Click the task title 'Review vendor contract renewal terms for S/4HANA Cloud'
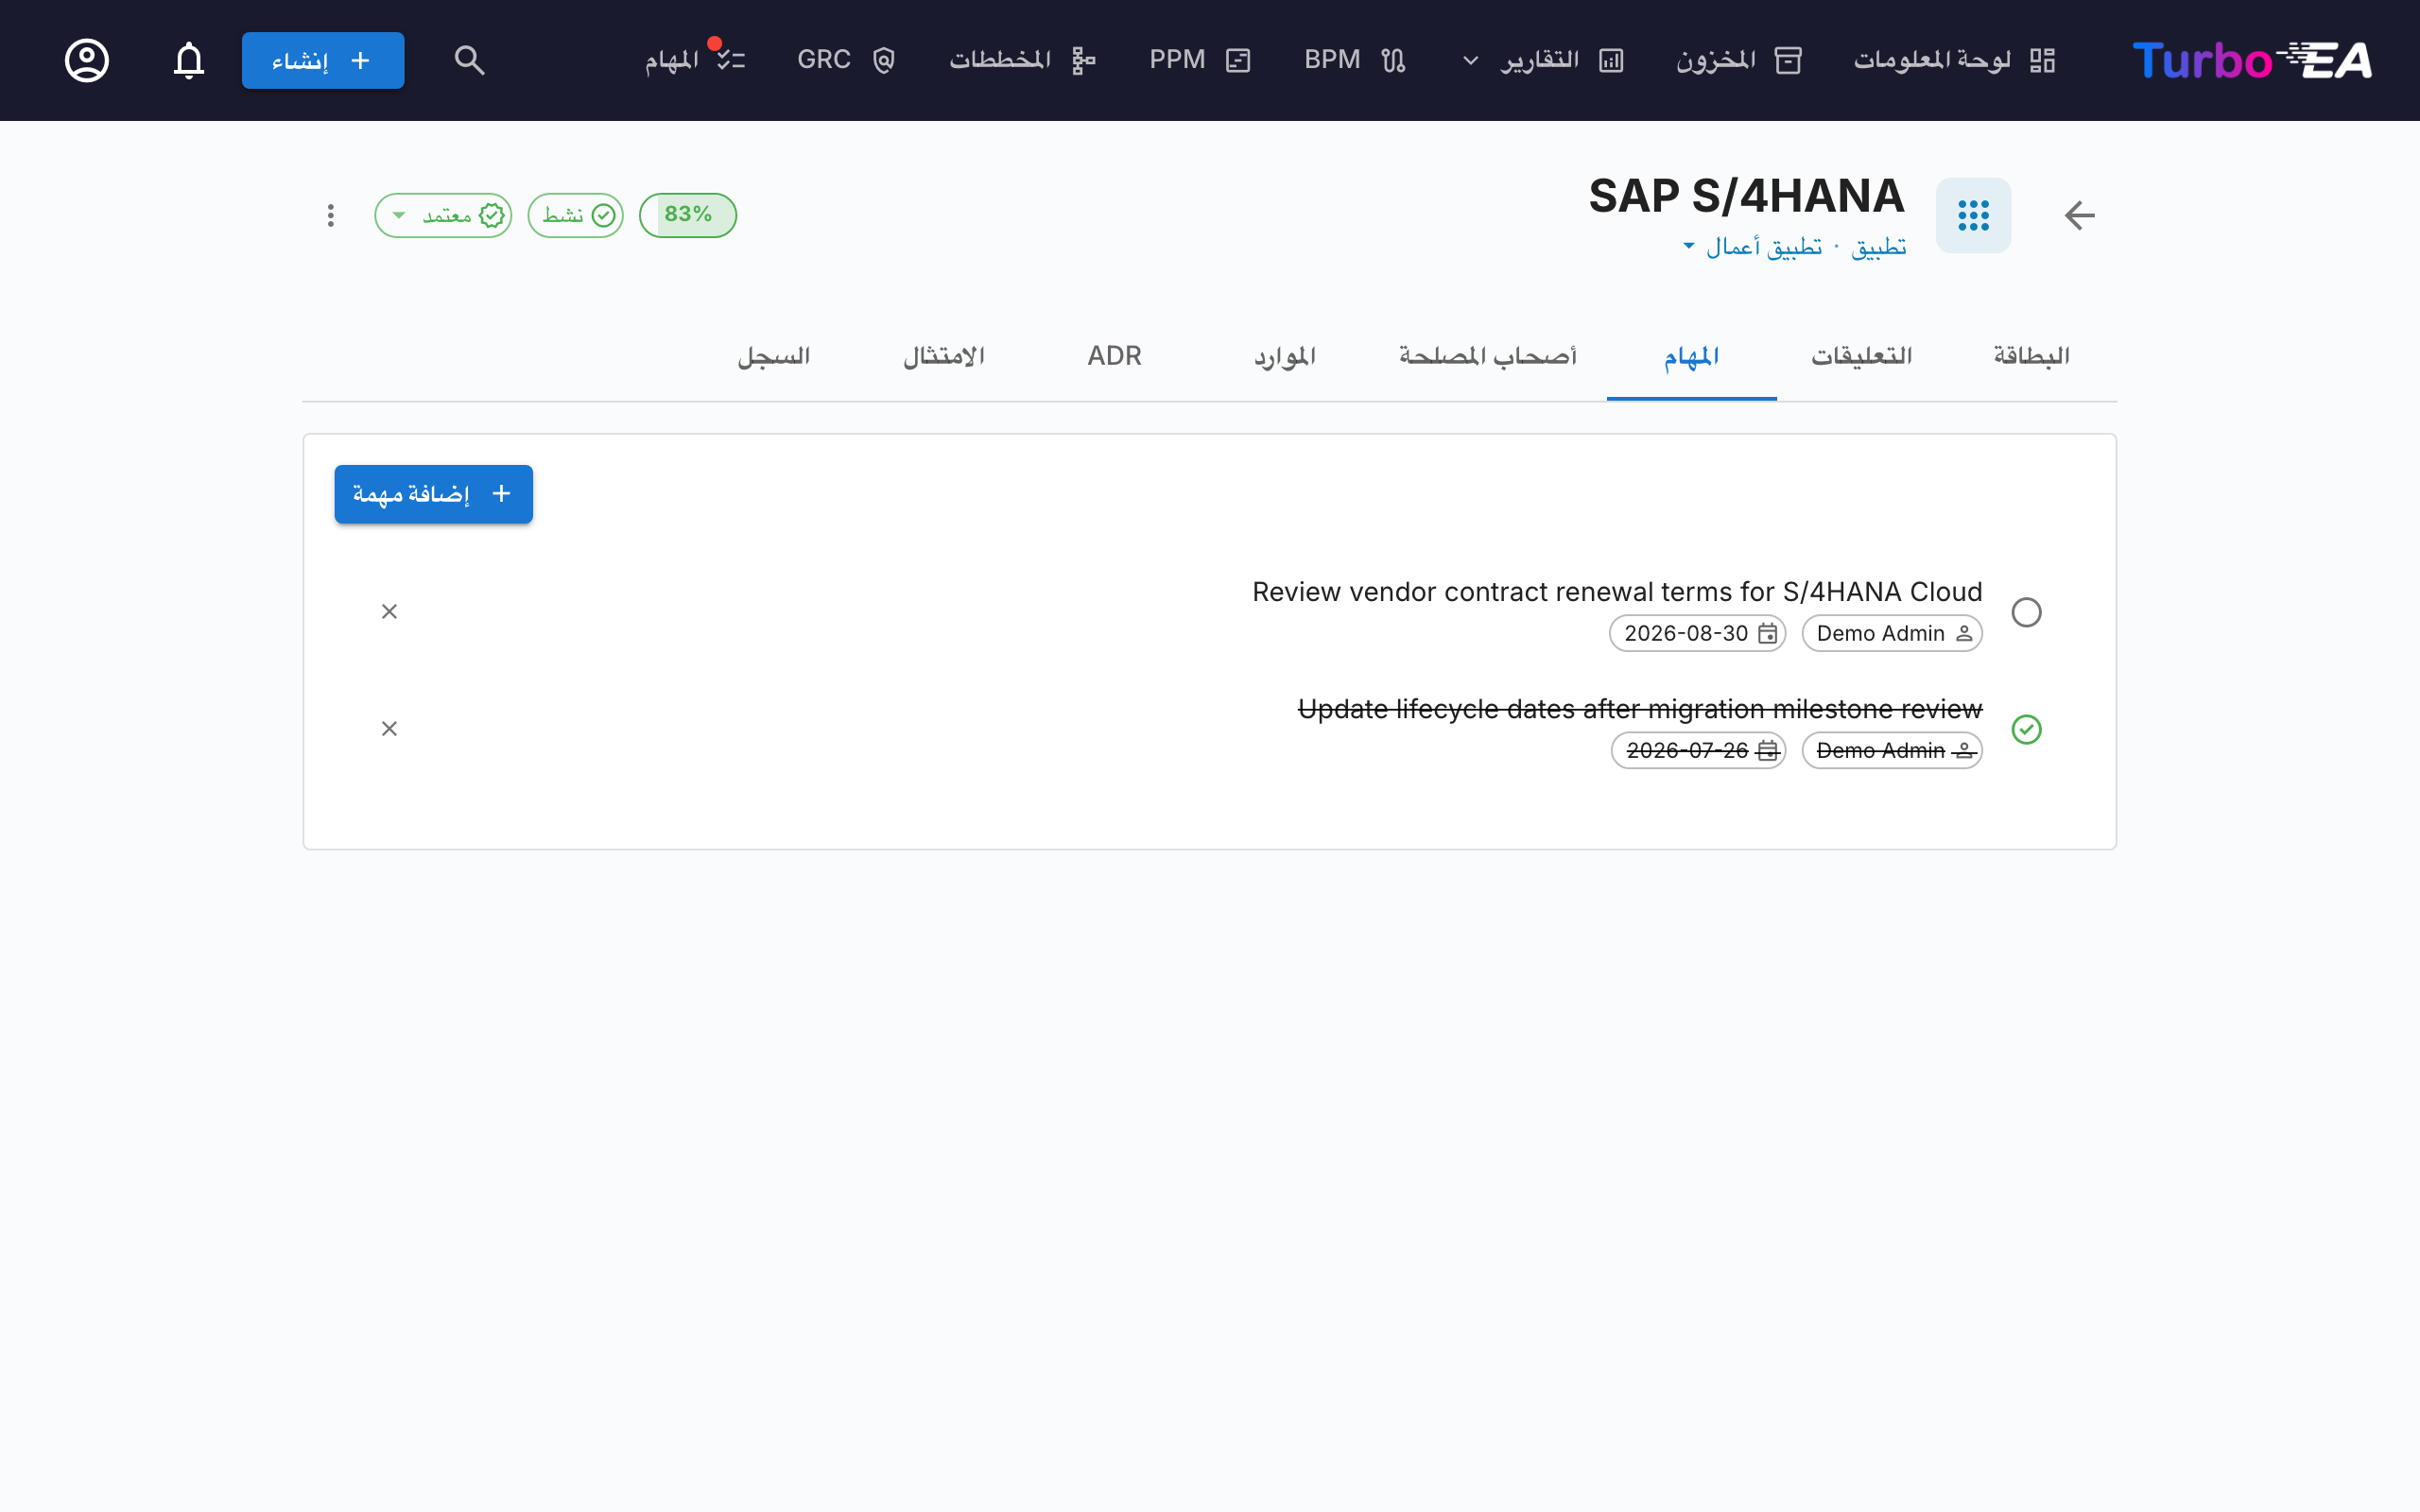The width and height of the screenshot is (2420, 1512). click(x=1617, y=592)
